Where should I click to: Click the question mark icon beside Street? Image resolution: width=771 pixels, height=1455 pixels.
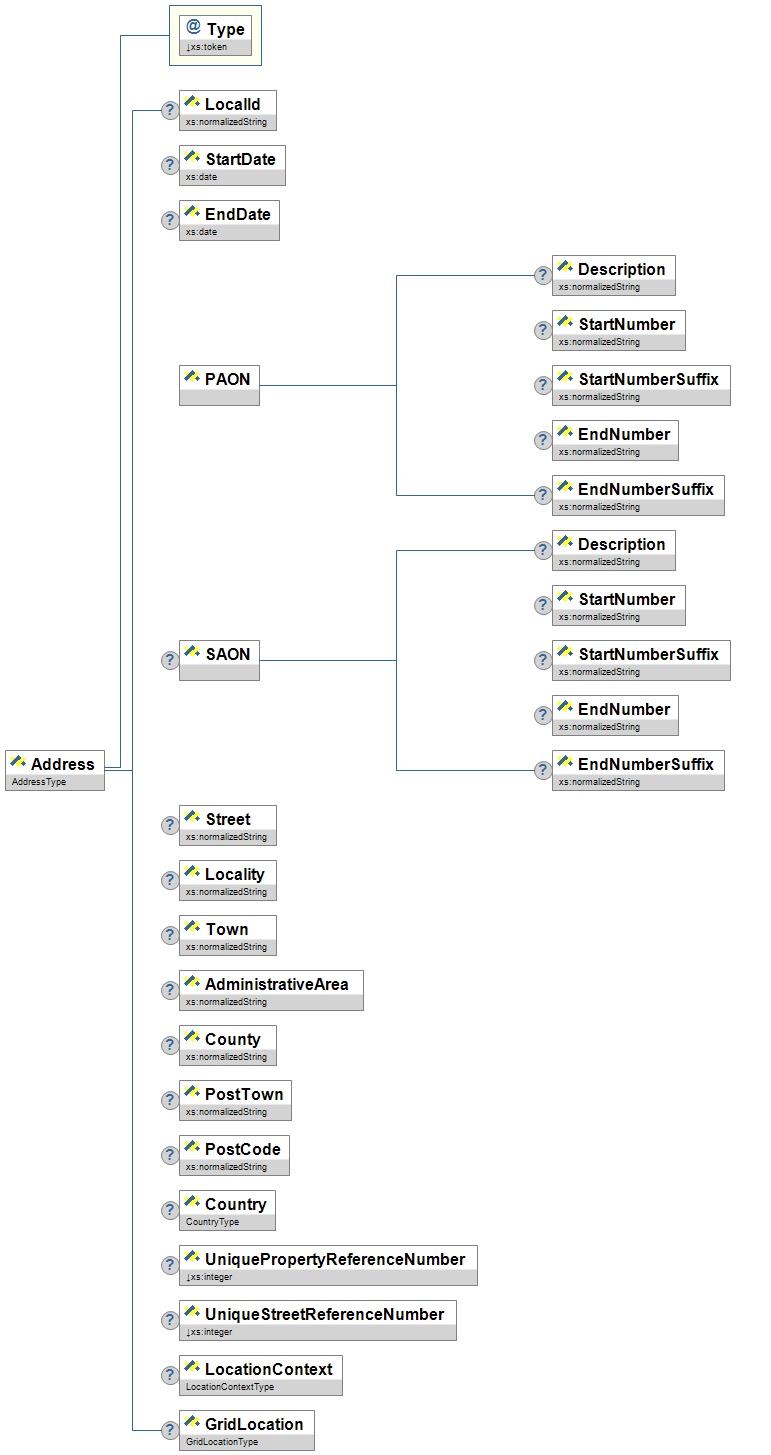[x=170, y=825]
